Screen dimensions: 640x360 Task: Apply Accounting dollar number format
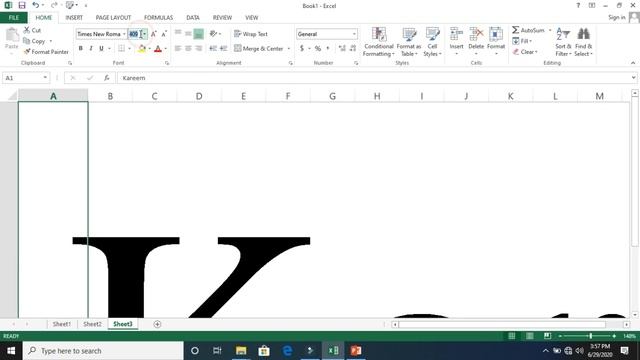[x=302, y=49]
